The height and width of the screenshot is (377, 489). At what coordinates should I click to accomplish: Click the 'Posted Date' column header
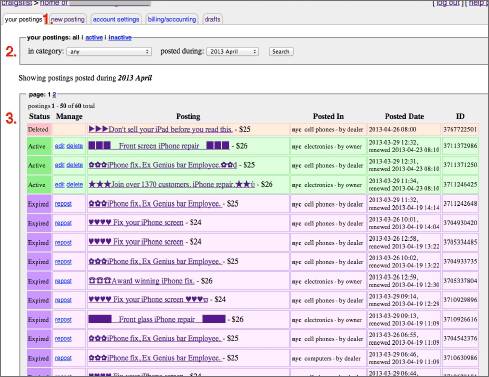pyautogui.click(x=404, y=116)
